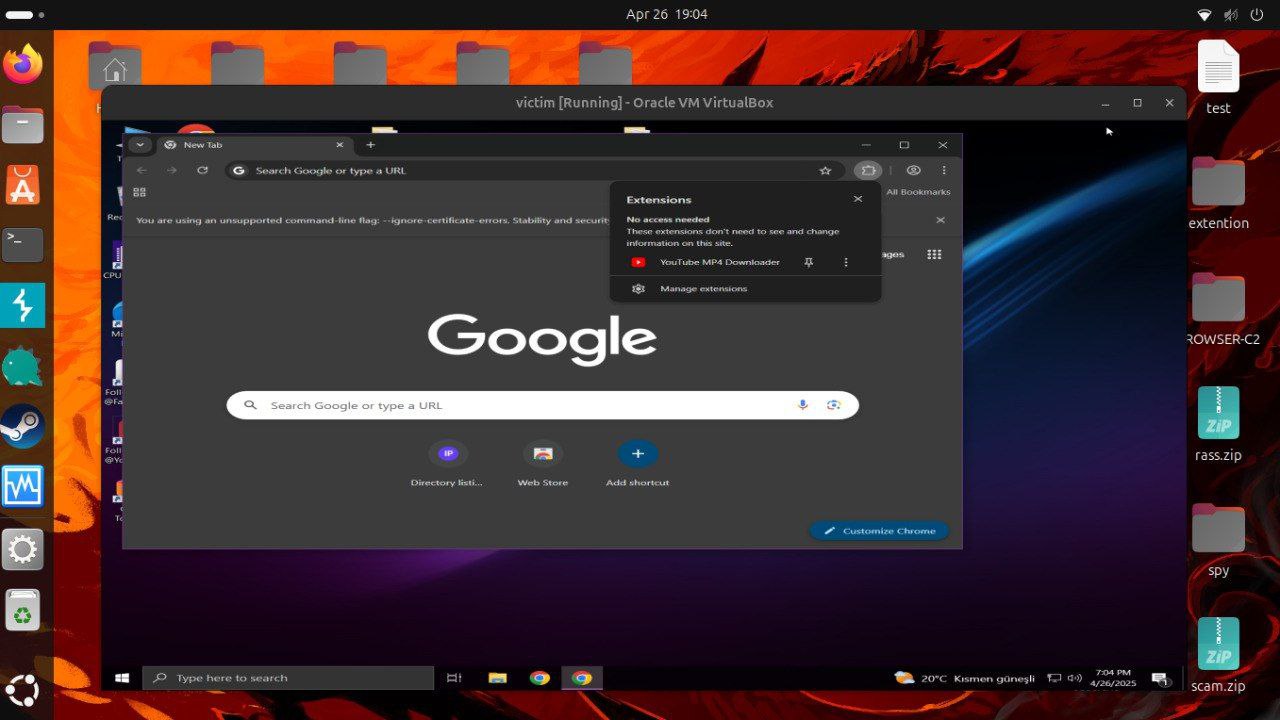Open the Windows Start menu

[x=122, y=678]
